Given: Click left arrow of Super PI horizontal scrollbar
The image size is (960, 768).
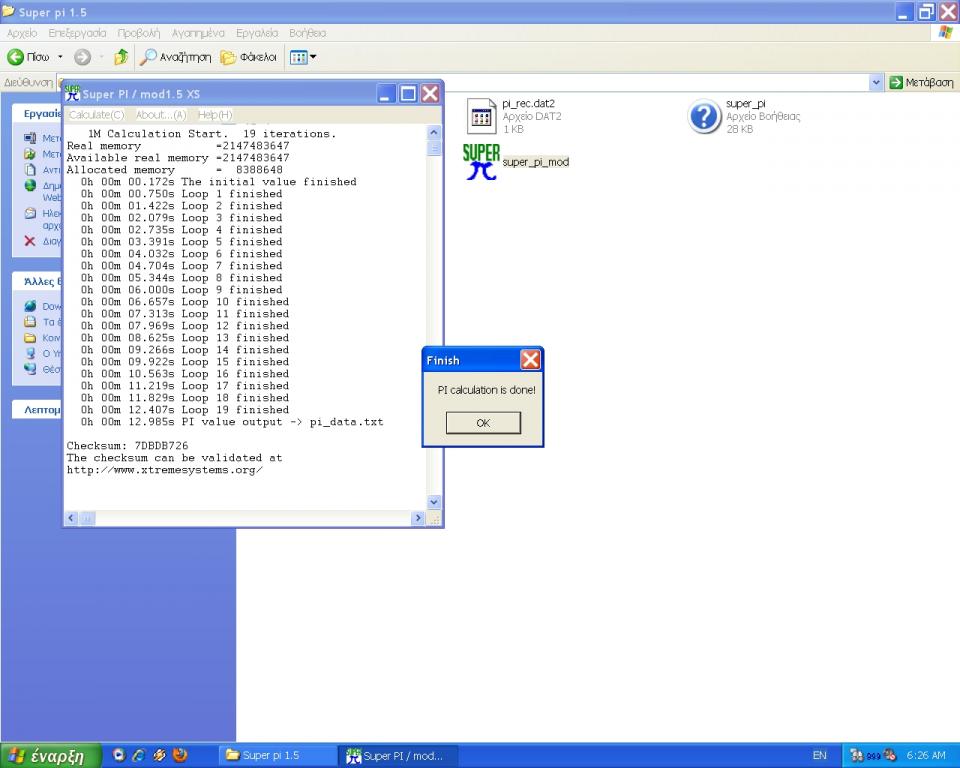Looking at the screenshot, I should click(71, 518).
